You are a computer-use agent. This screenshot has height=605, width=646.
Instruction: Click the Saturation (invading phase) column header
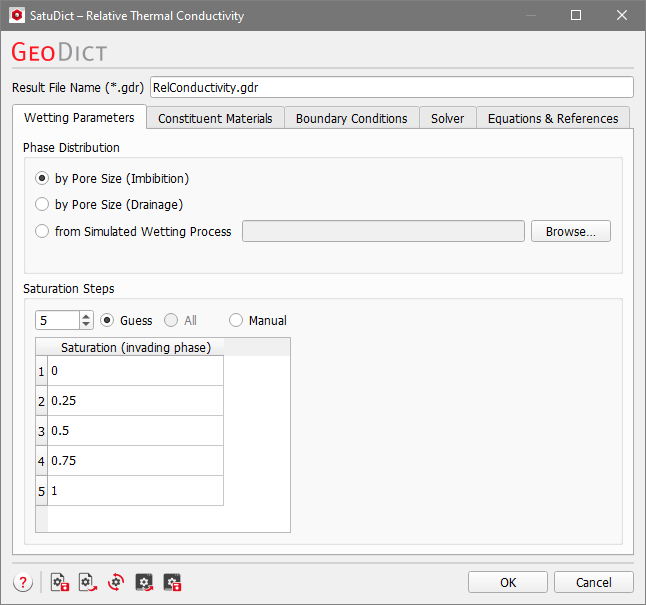136,347
